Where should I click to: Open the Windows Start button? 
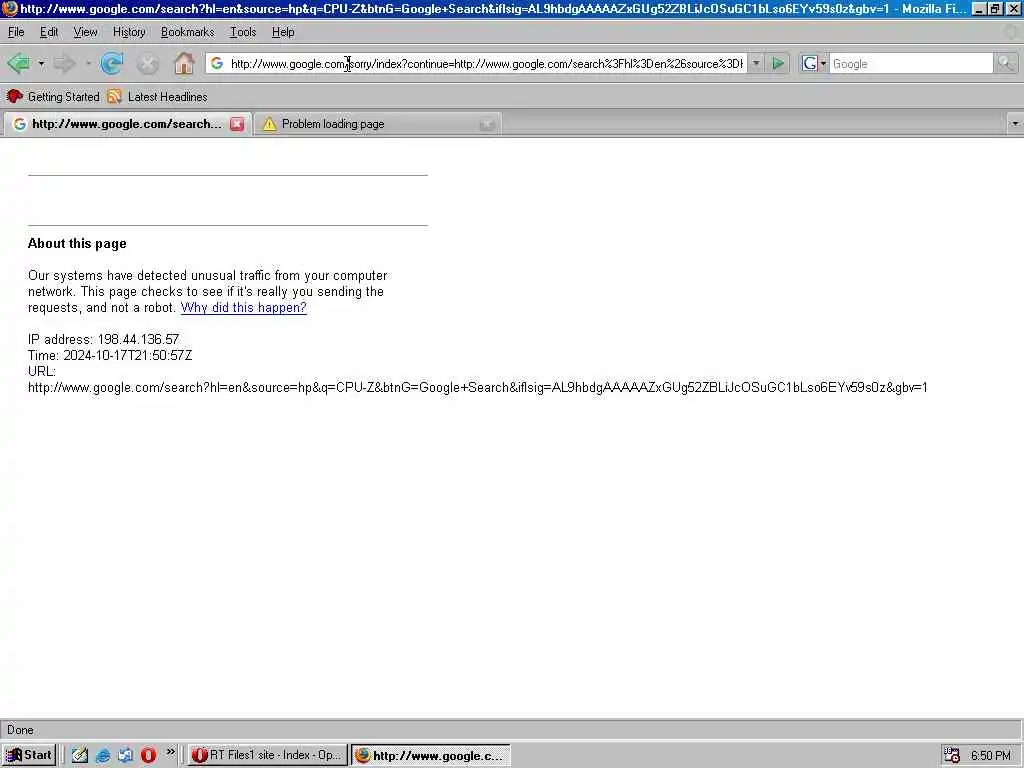[x=29, y=755]
